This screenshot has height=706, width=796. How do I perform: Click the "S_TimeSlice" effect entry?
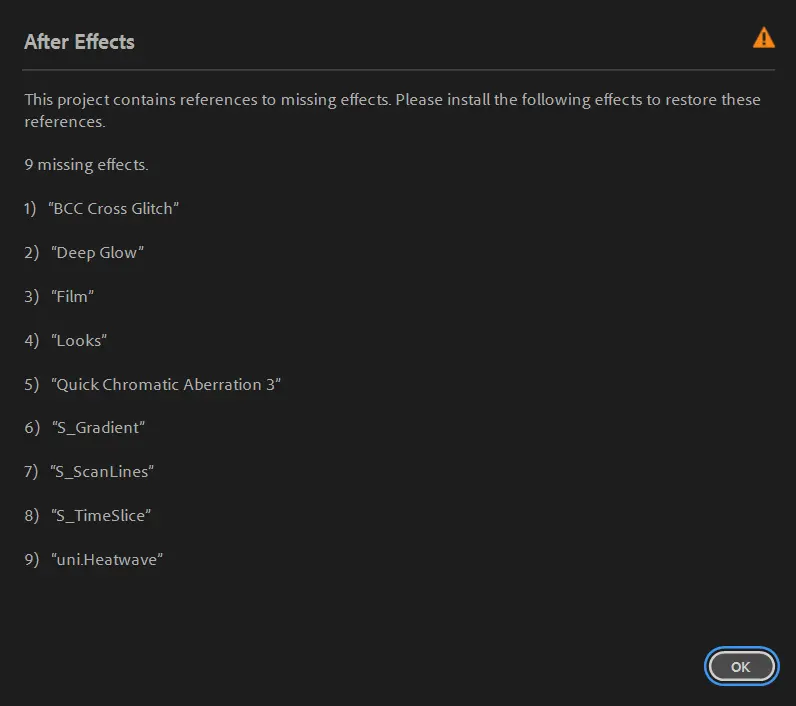(100, 516)
